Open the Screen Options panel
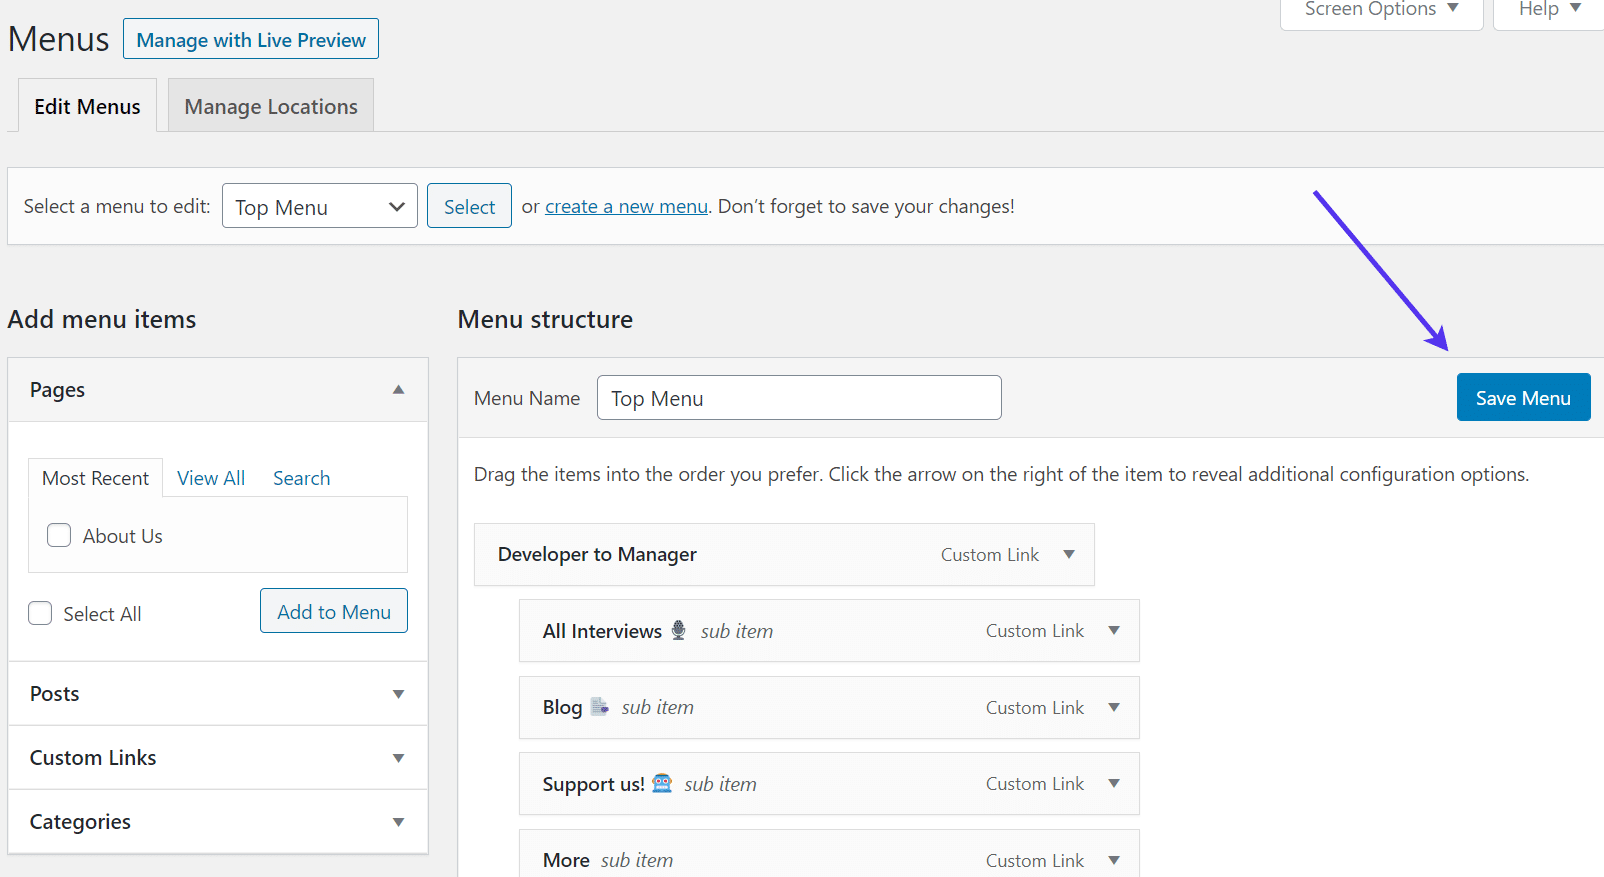 click(x=1381, y=10)
